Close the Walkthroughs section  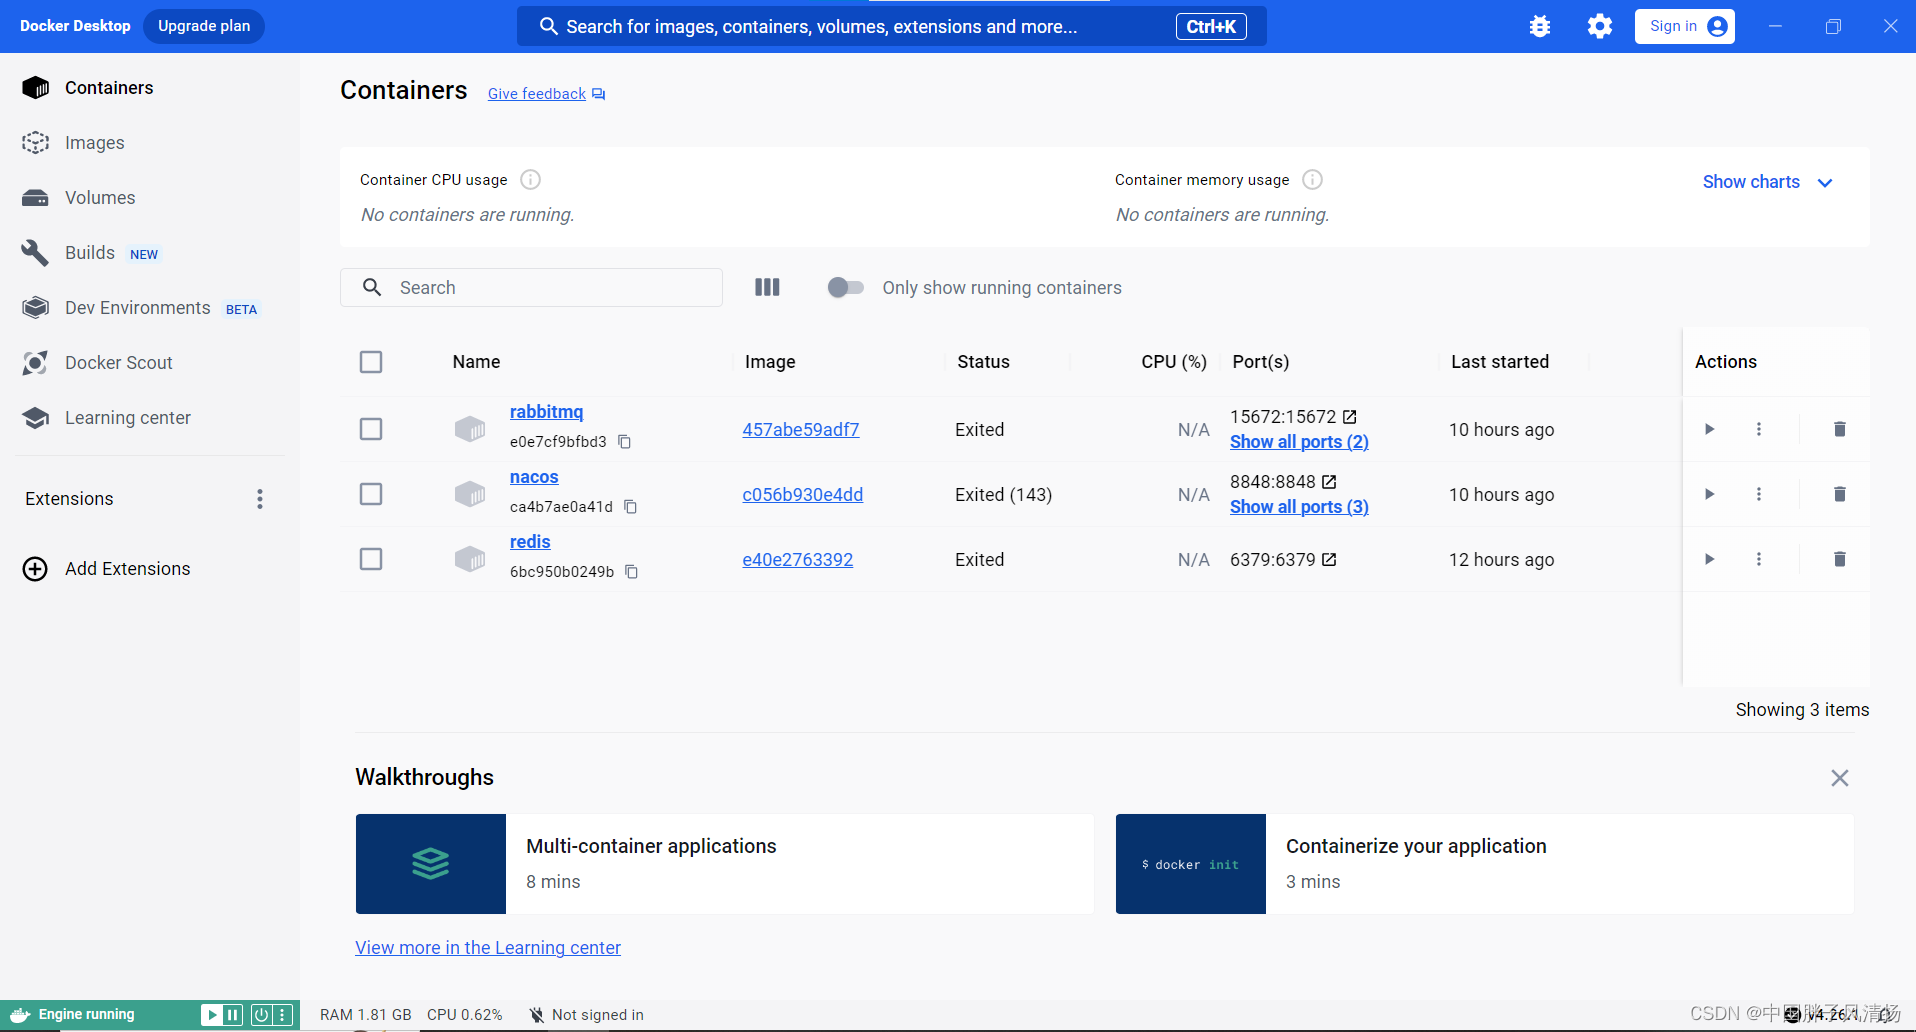[x=1840, y=778]
